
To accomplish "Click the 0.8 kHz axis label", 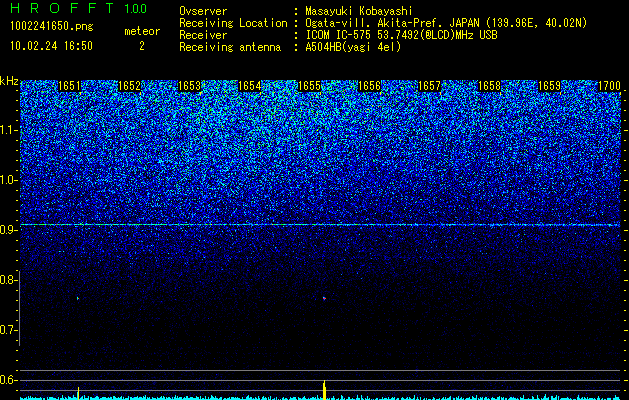I will [7, 280].
